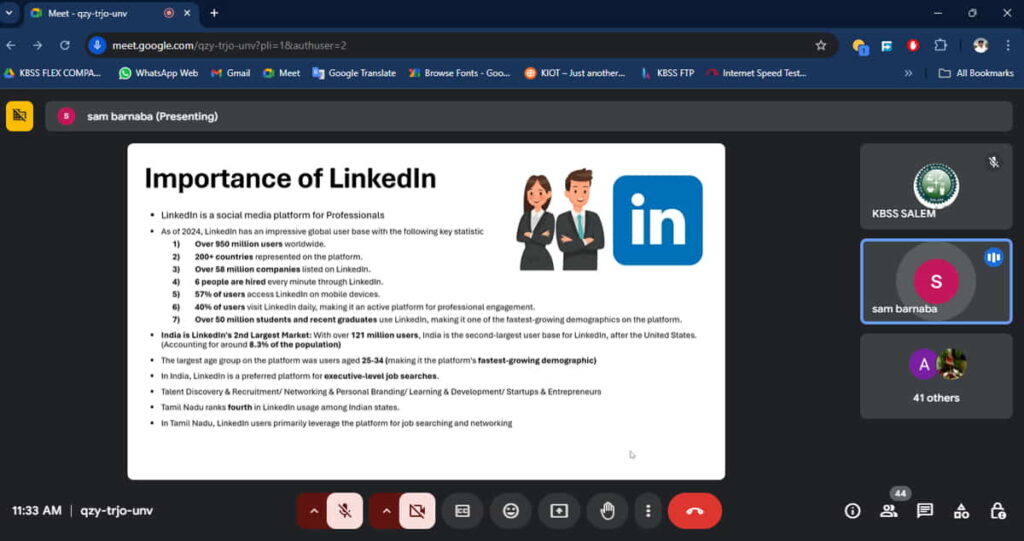Raise hand button
Screen dimensions: 1024x541
pos(607,511)
